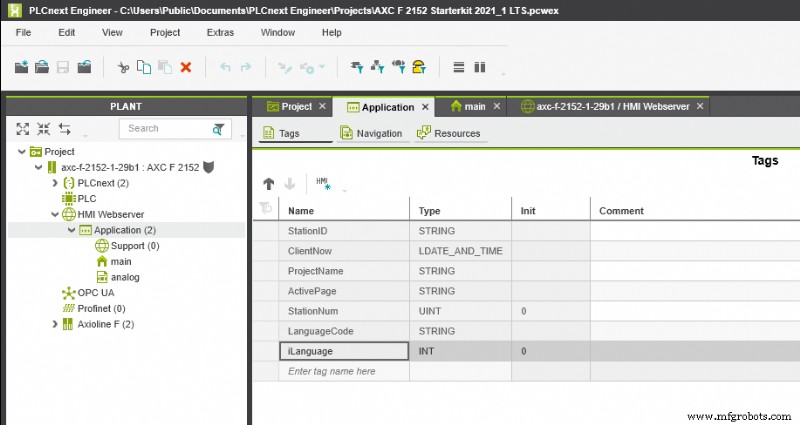Select the analog page in tree
This screenshot has width=800, height=425.
click(x=124, y=276)
